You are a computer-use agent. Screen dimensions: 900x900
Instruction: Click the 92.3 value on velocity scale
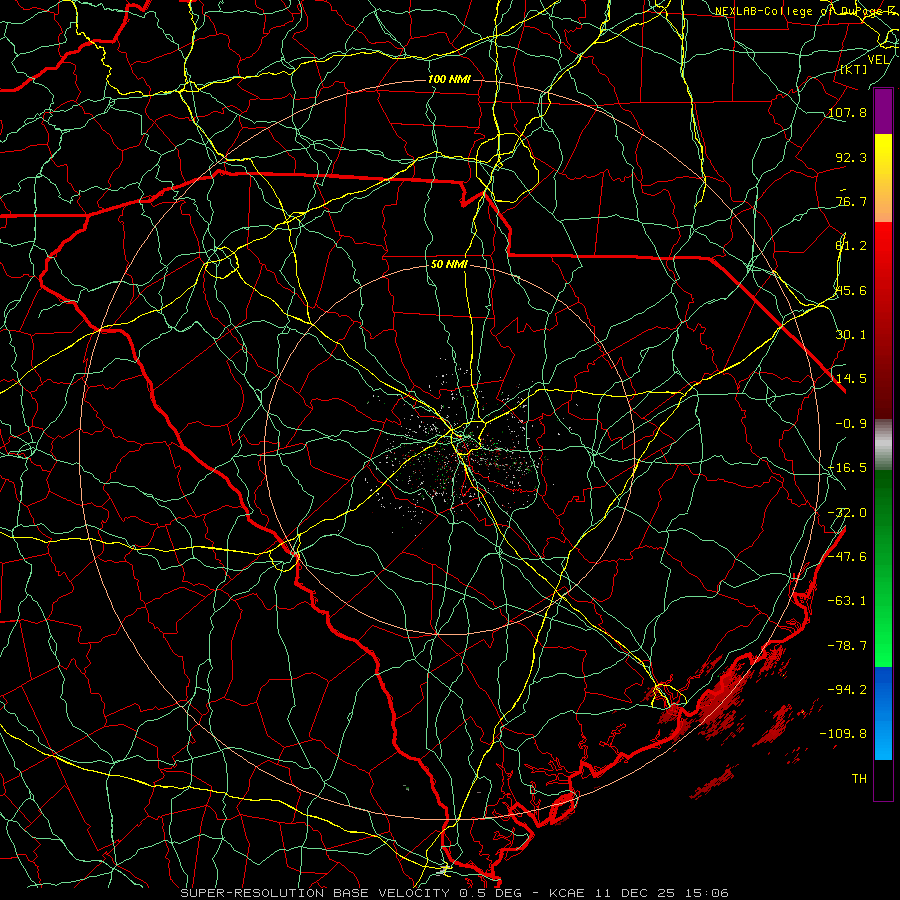click(851, 157)
